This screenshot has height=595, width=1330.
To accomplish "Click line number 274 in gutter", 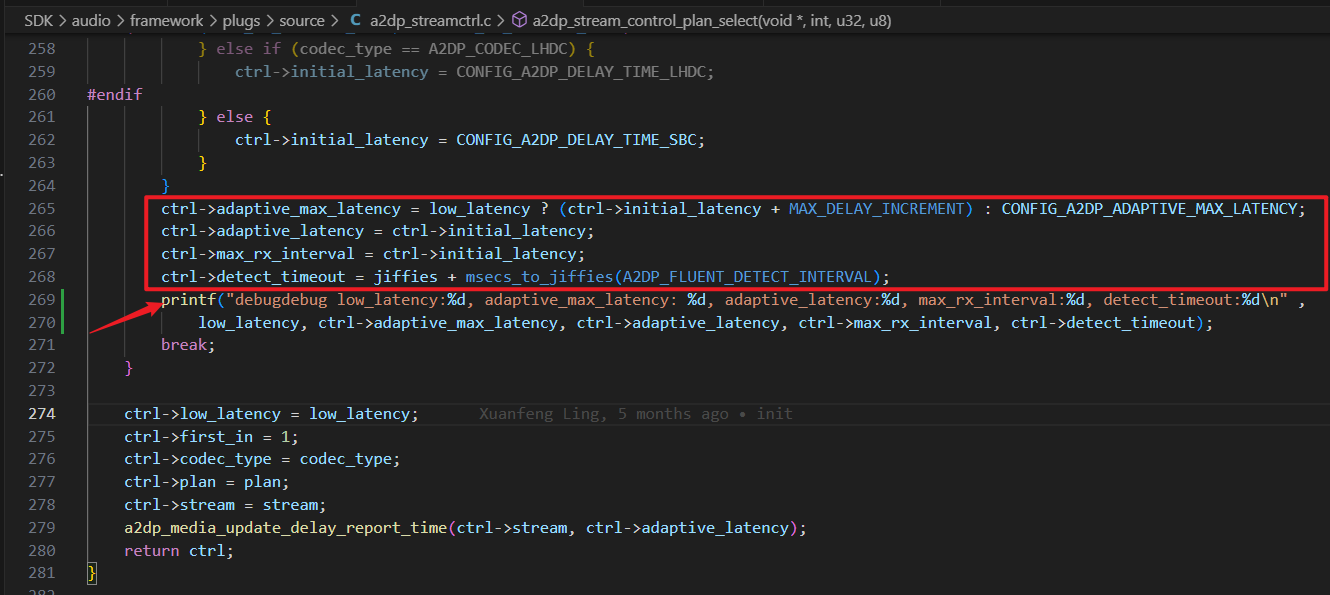I will (x=42, y=413).
